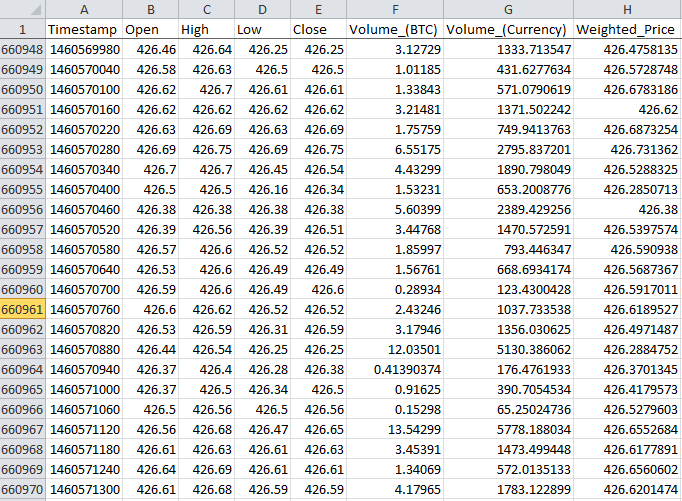682x501 pixels.
Task: Click the High header cell
Action: click(x=207, y=29)
